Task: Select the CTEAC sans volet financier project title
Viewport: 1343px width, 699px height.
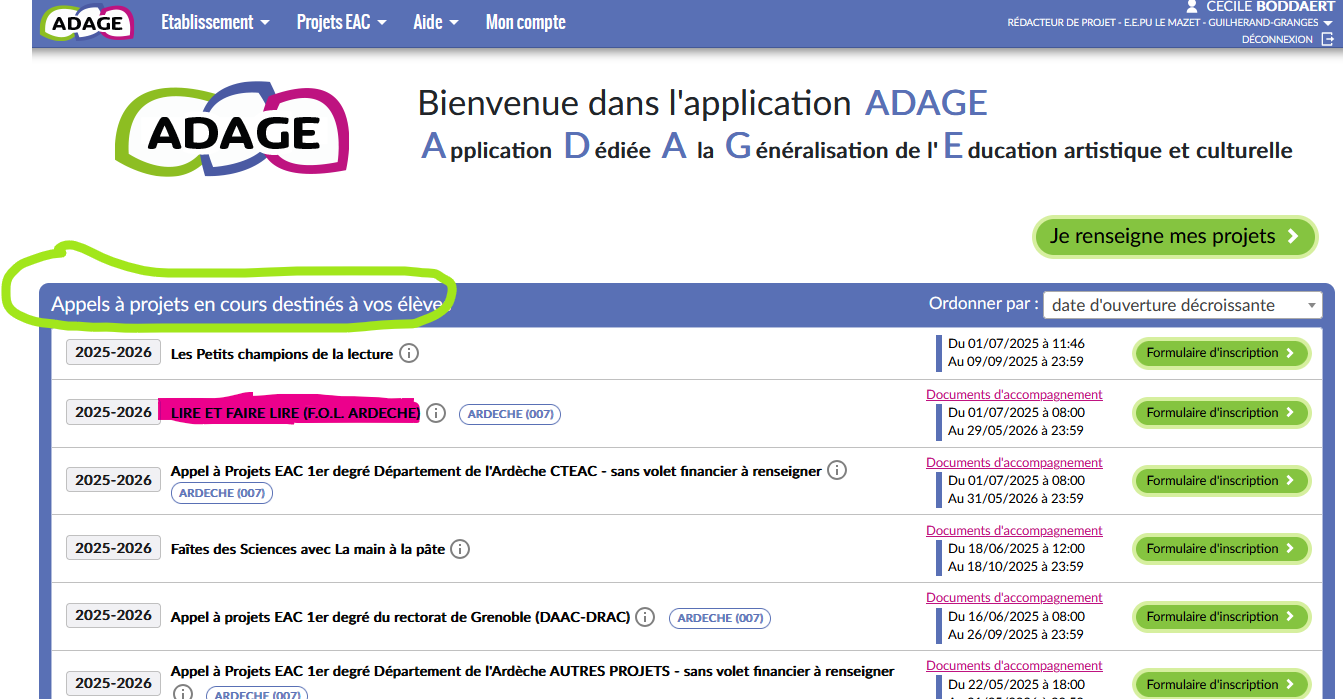Action: pyautogui.click(x=496, y=471)
